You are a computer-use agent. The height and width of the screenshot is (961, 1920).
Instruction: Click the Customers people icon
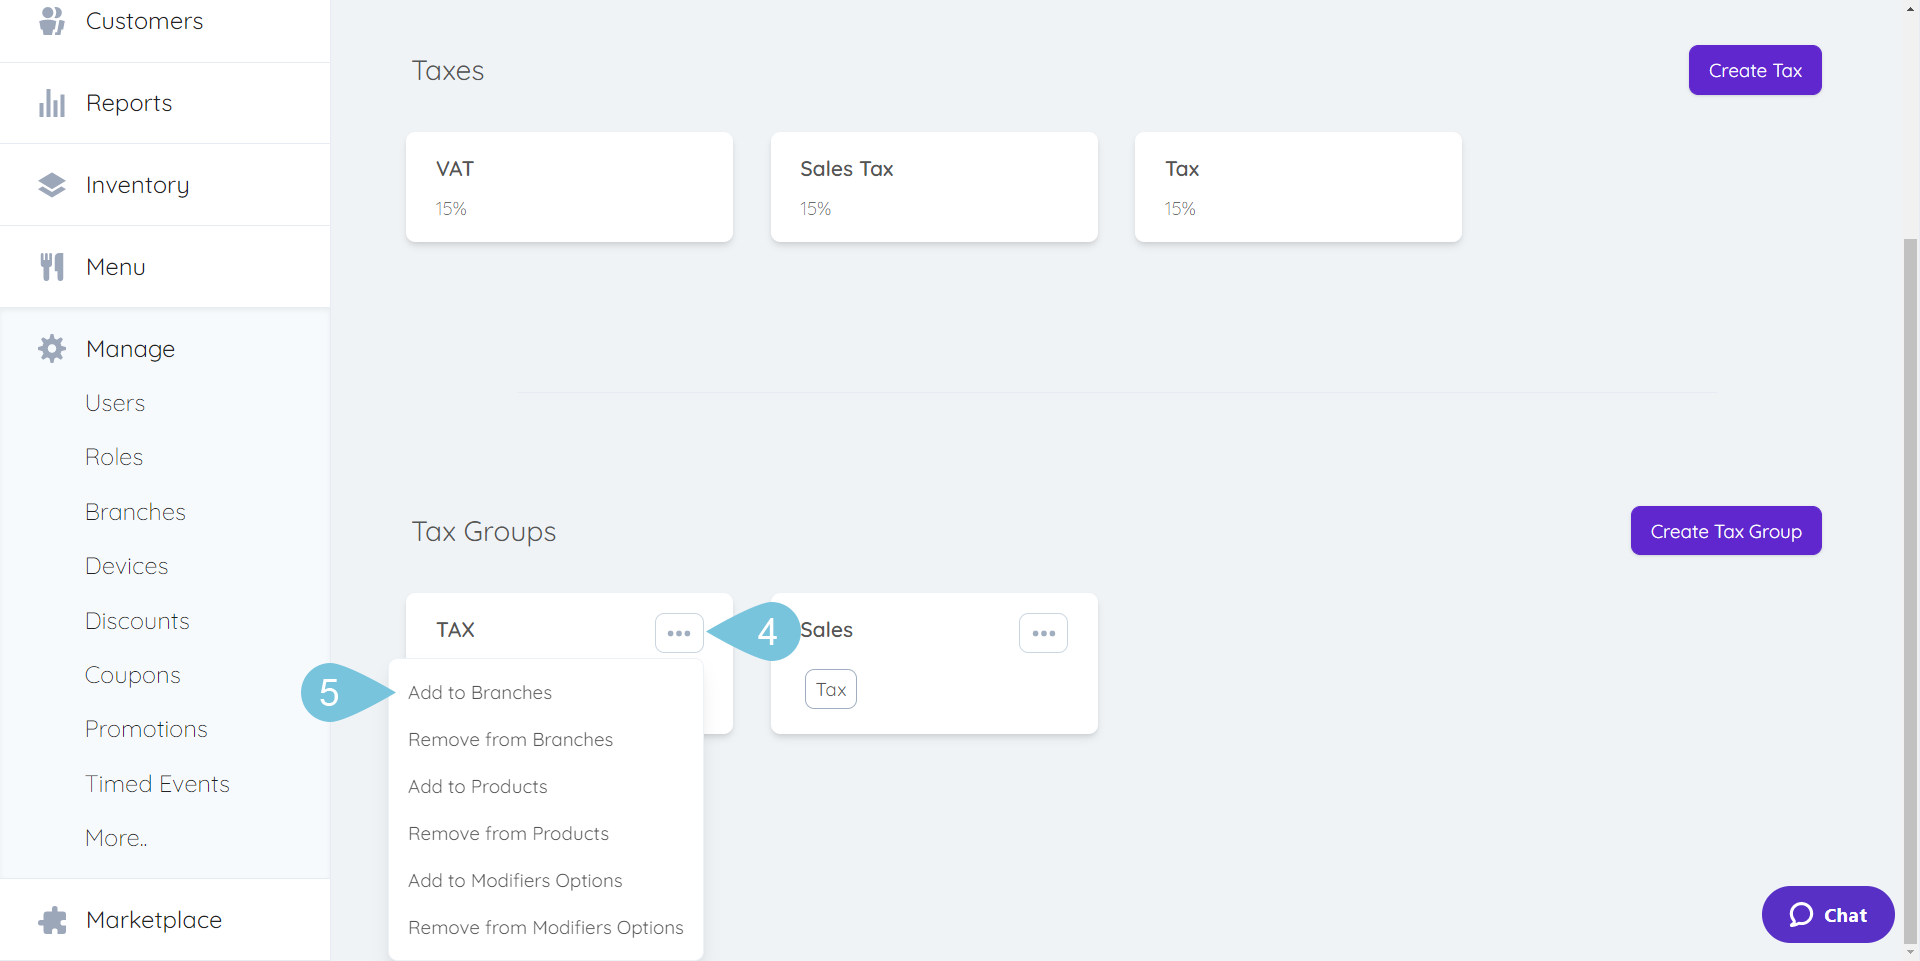point(52,20)
